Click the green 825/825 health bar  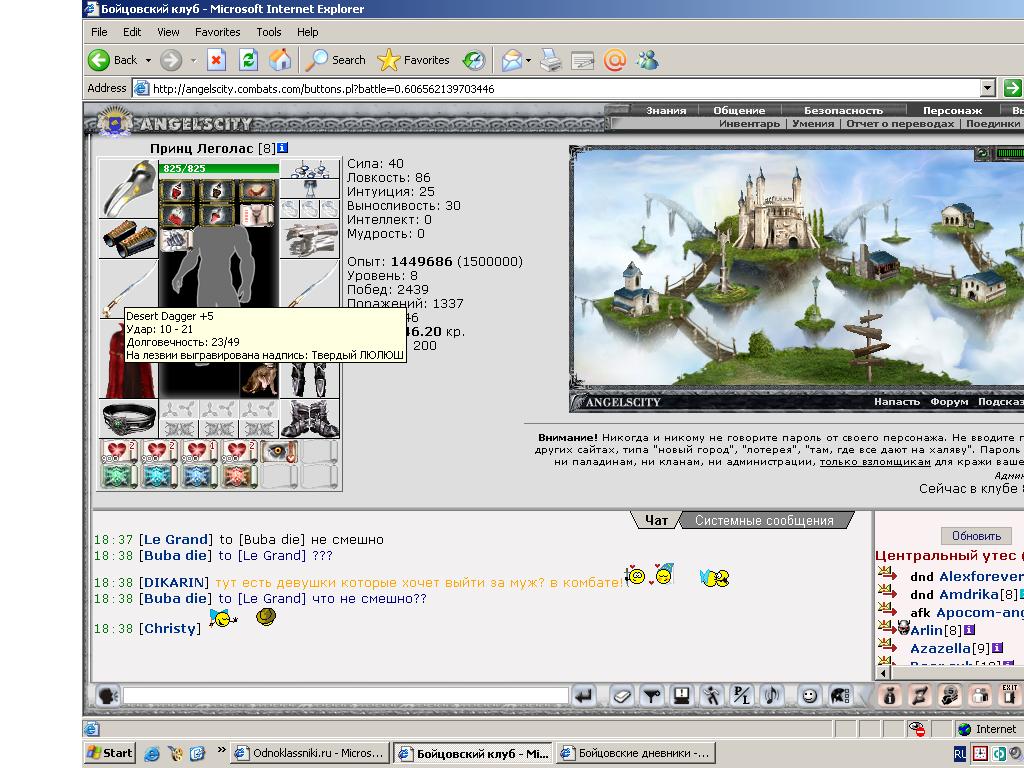tap(219, 168)
